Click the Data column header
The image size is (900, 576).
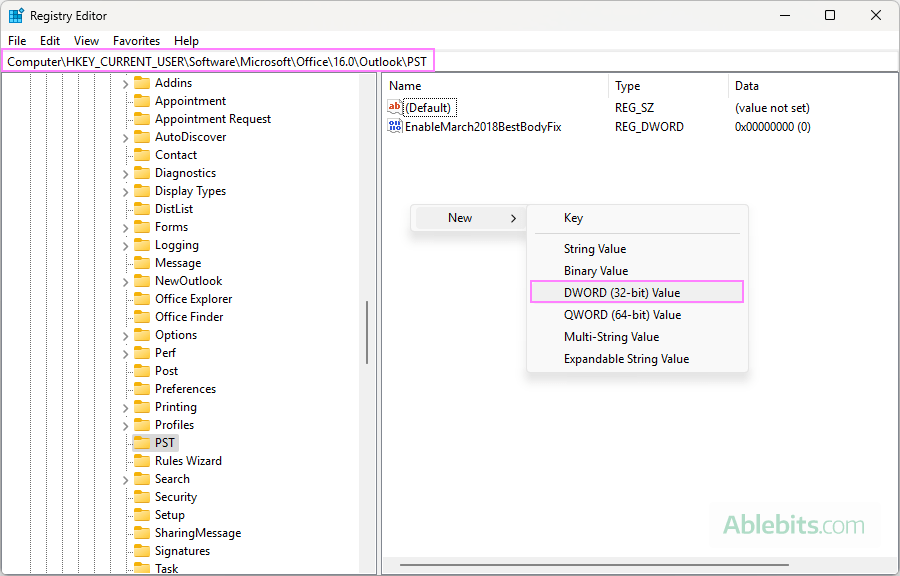point(812,86)
